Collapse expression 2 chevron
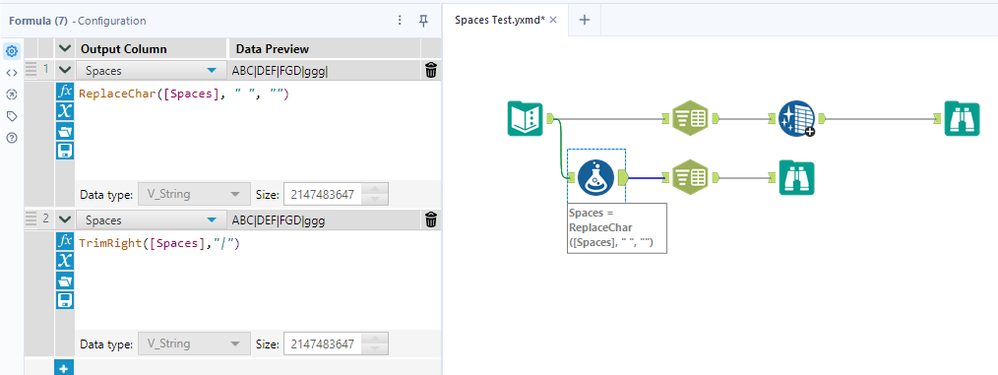The height and width of the screenshot is (375, 998). coord(64,220)
